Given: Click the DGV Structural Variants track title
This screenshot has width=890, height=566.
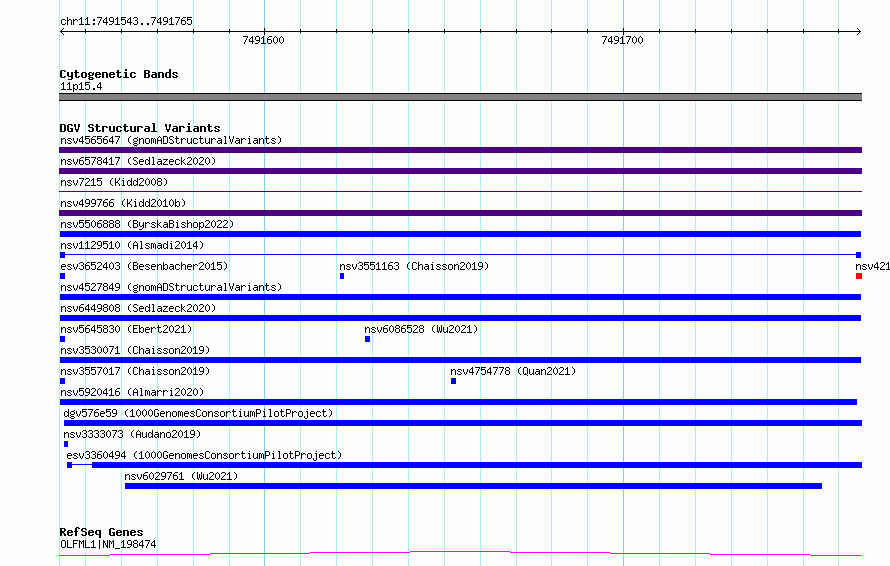Looking at the screenshot, I should pyautogui.click(x=140, y=128).
